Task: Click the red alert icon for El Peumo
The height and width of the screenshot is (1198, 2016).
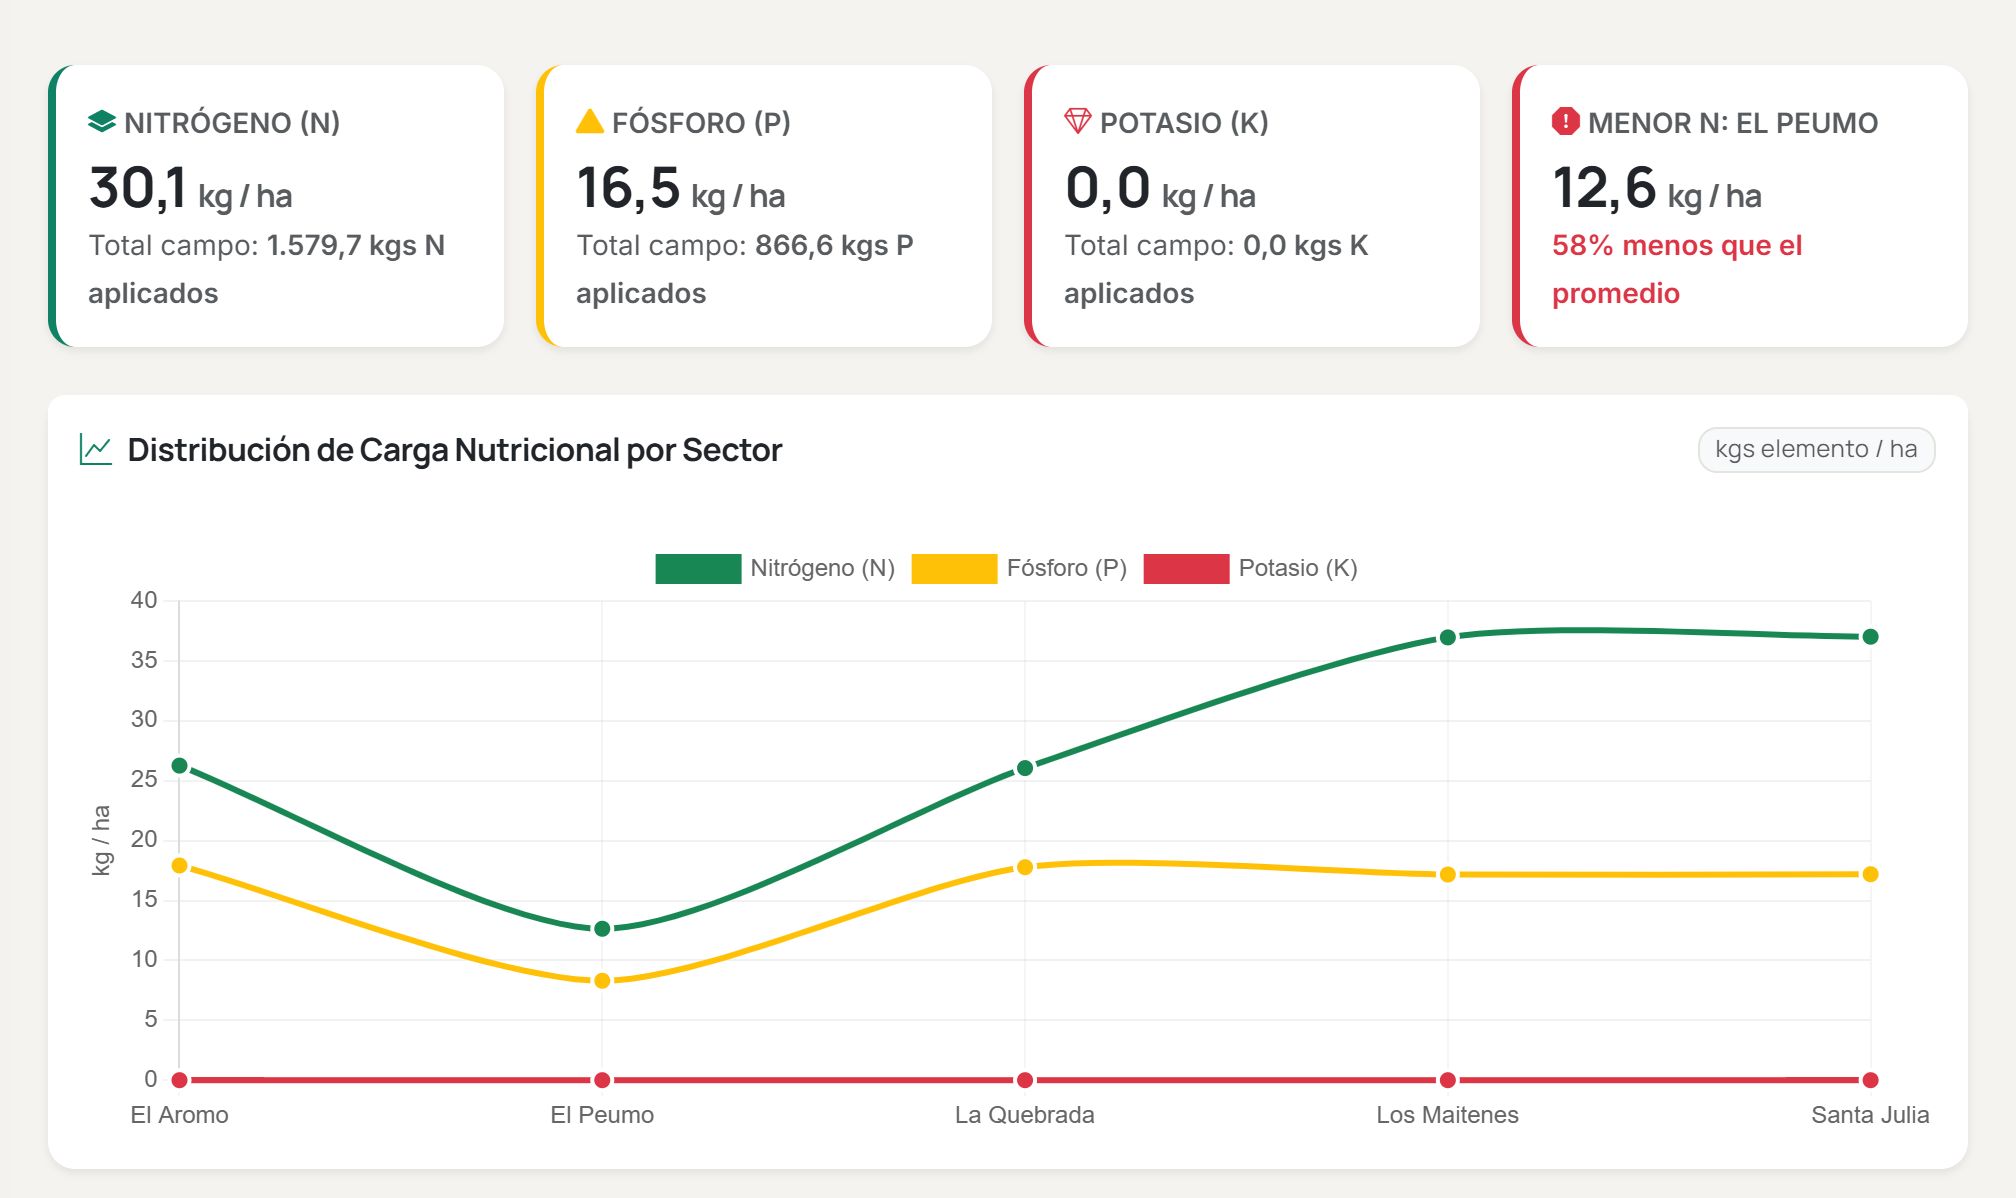Action: tap(1566, 122)
